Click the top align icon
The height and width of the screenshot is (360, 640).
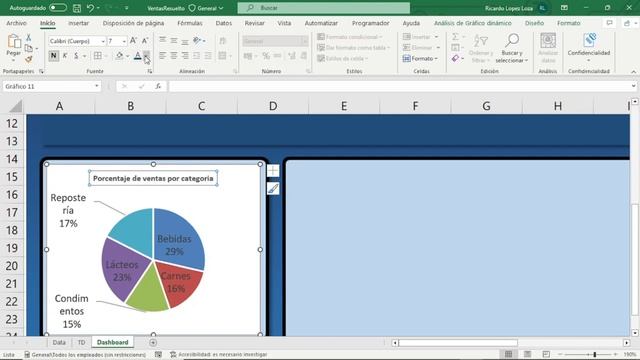[x=162, y=40]
